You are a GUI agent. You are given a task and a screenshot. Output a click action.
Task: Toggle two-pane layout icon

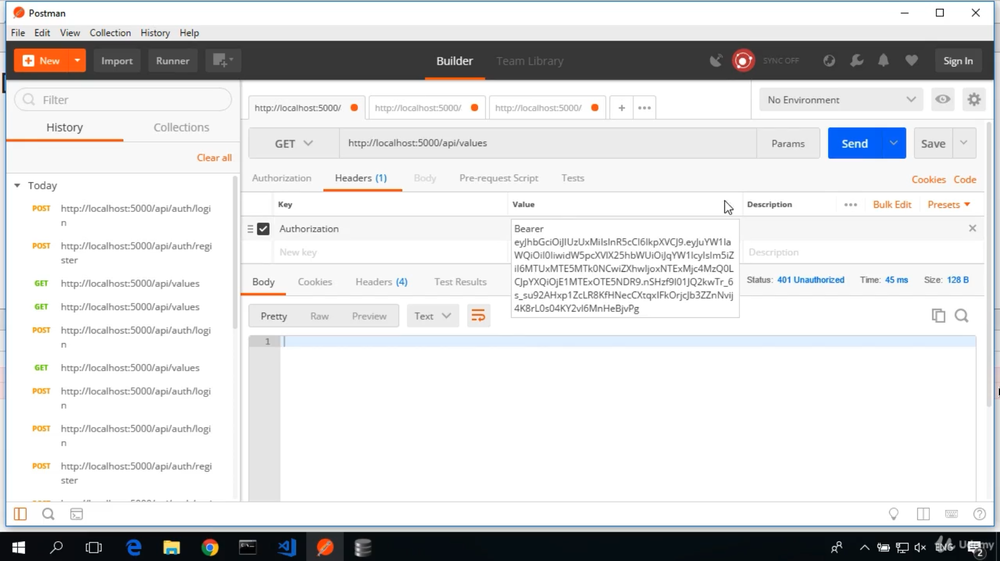(923, 514)
